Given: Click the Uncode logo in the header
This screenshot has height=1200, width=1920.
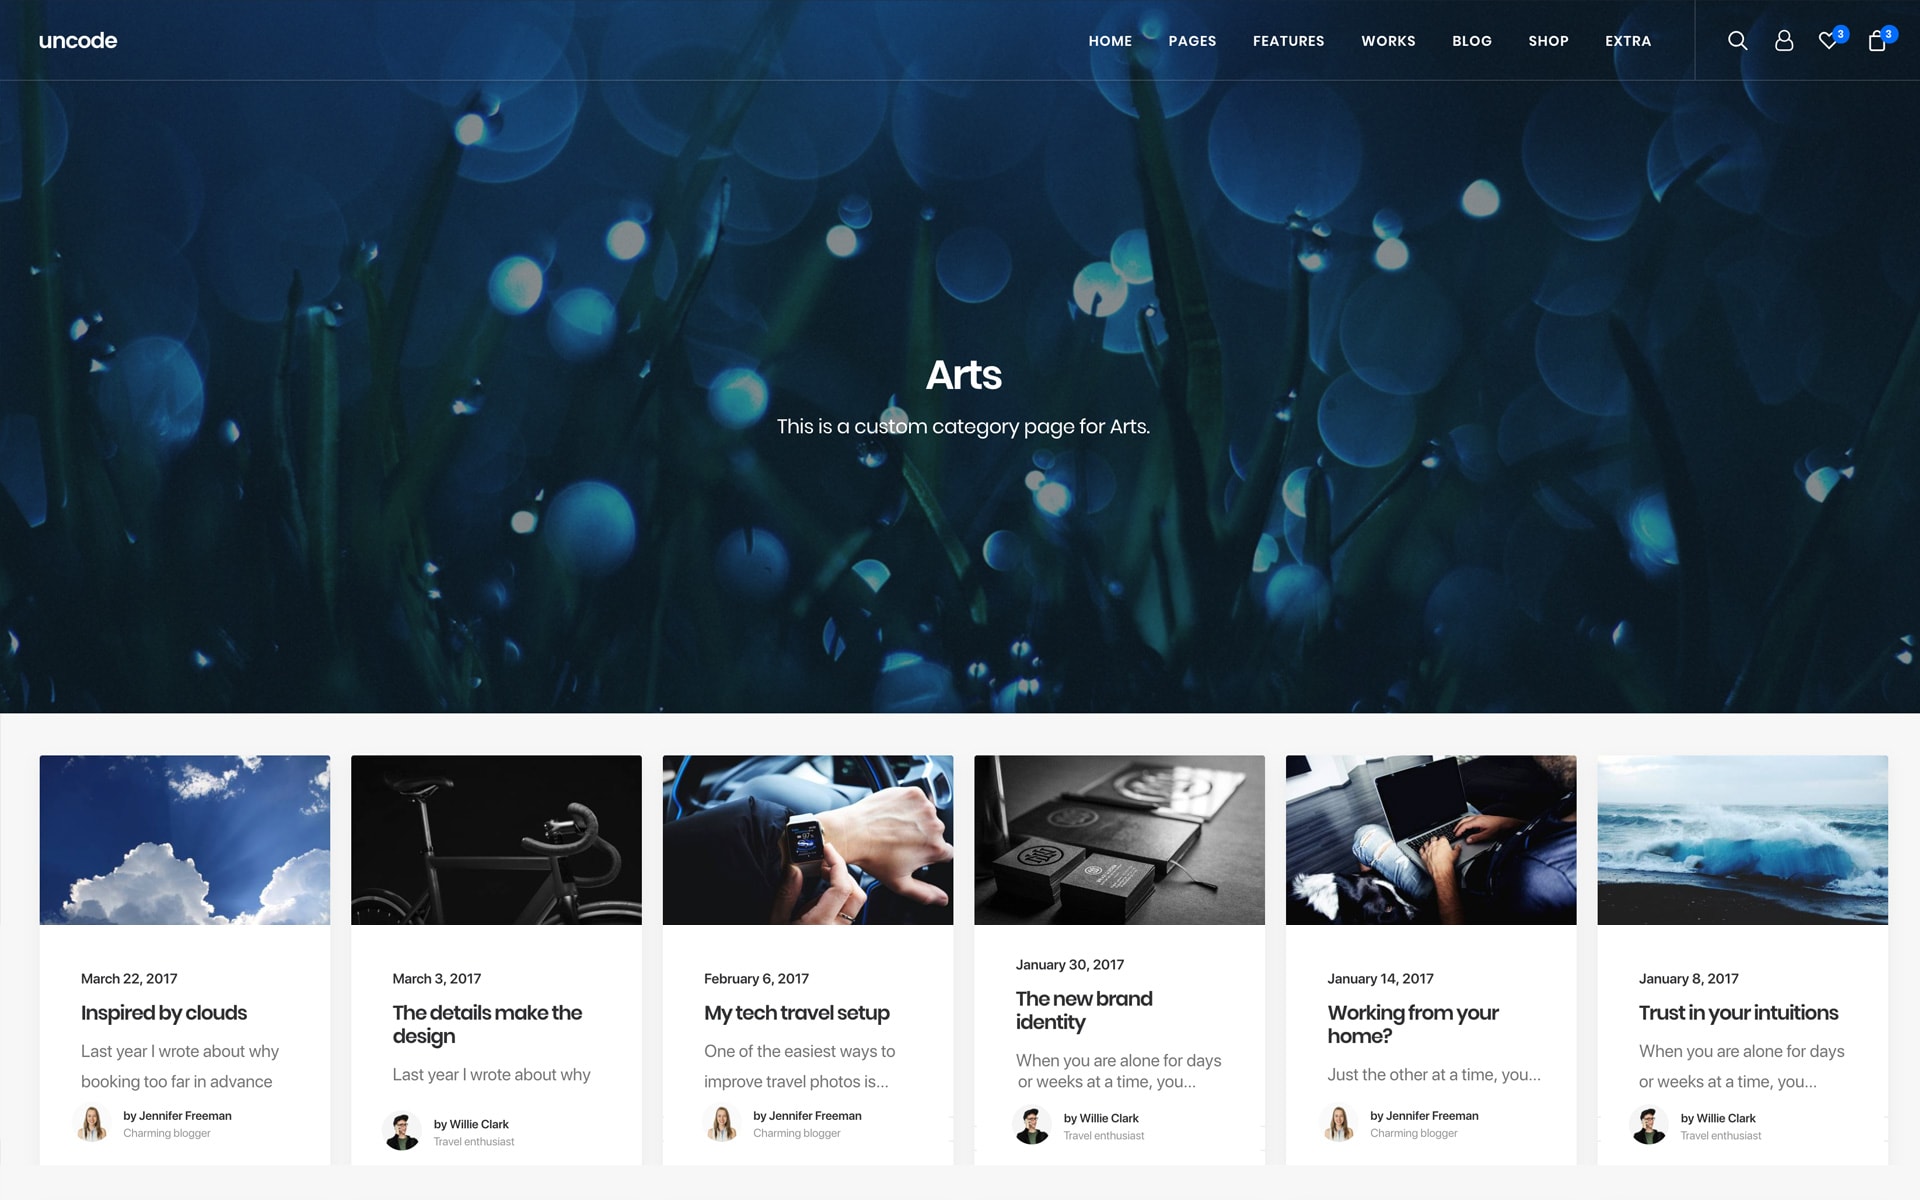Looking at the screenshot, I should pos(77,39).
